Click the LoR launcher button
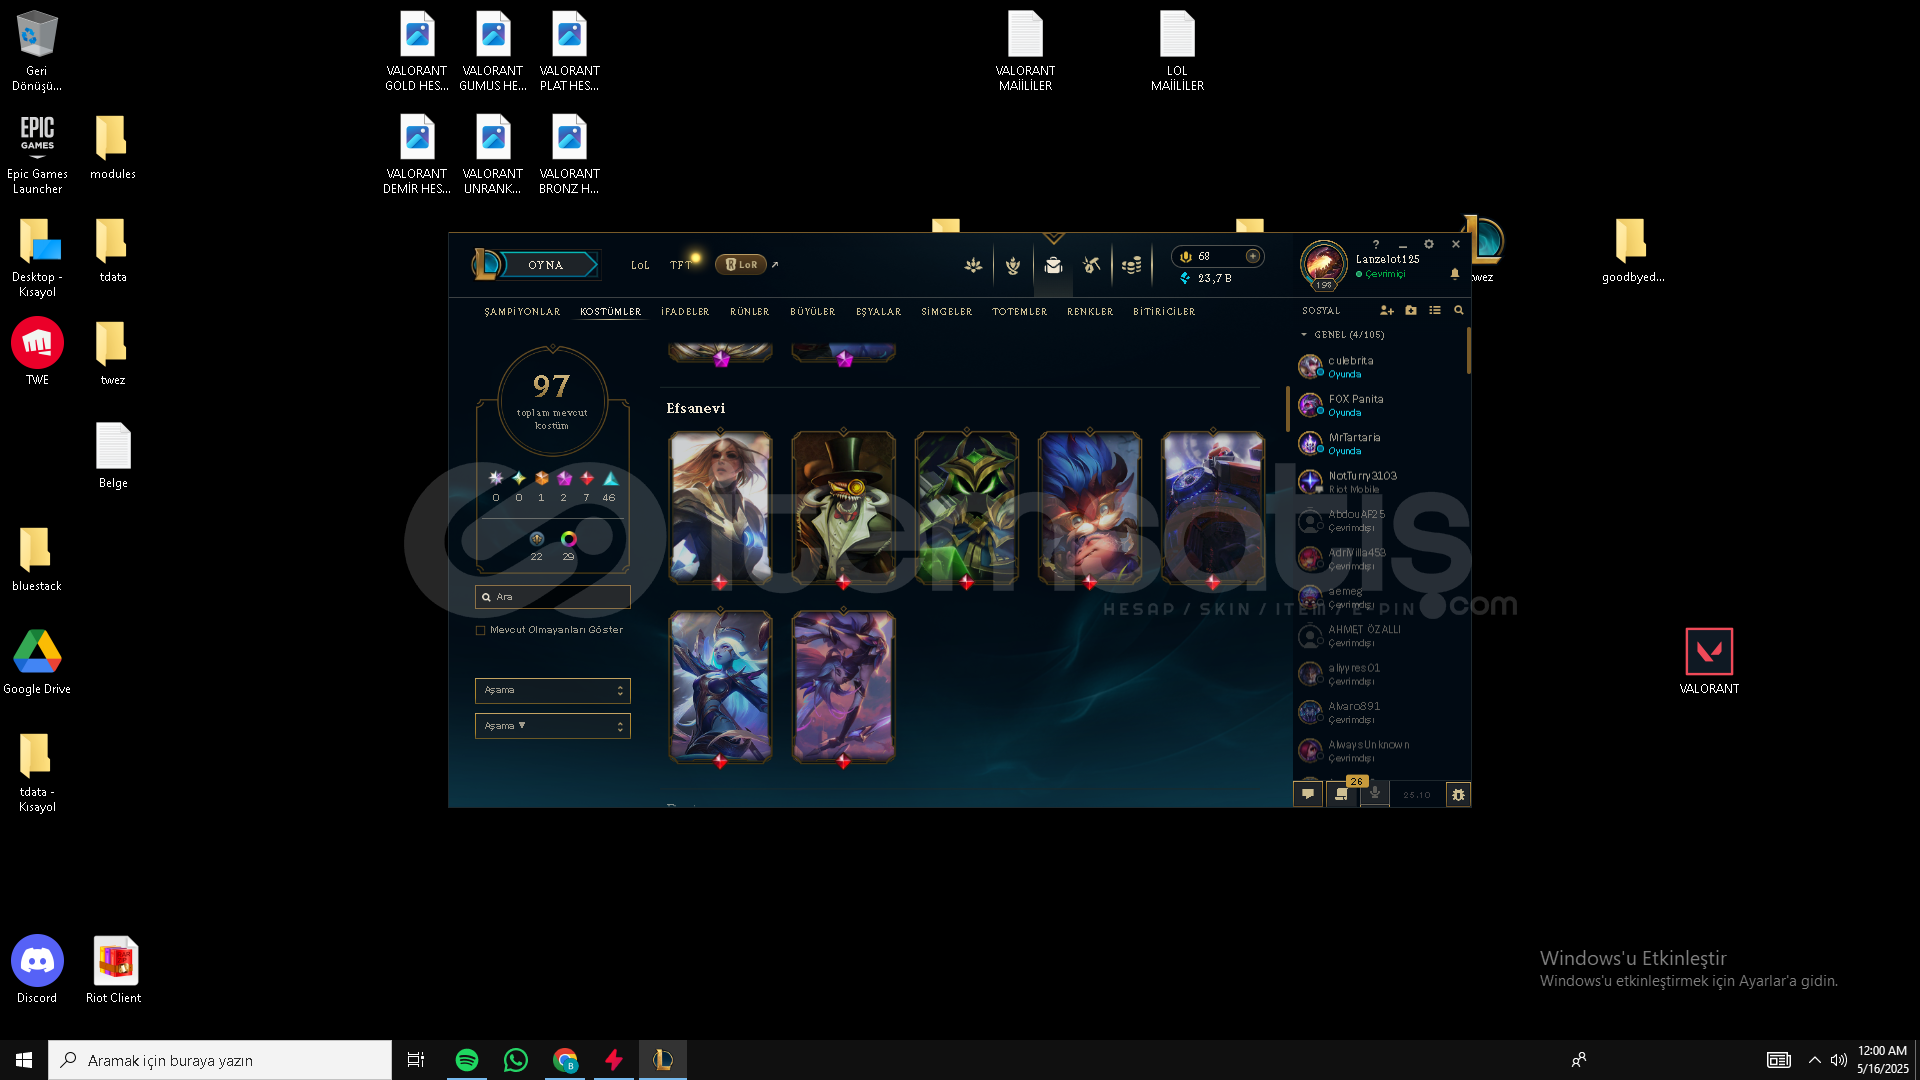This screenshot has width=1920, height=1080. [741, 265]
